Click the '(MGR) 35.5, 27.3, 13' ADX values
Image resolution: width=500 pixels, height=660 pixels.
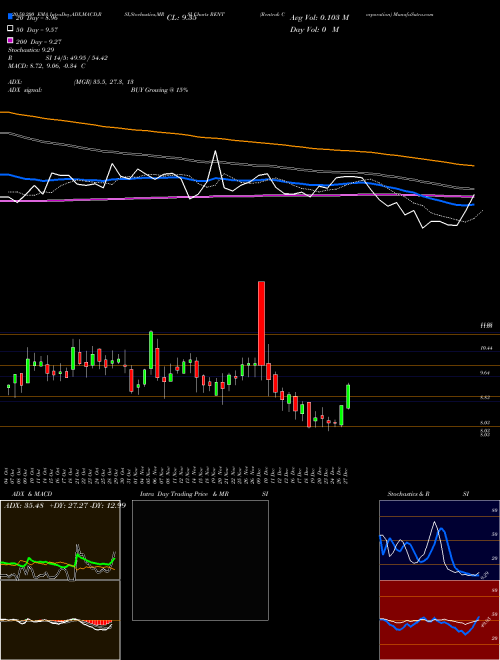(x=104, y=82)
